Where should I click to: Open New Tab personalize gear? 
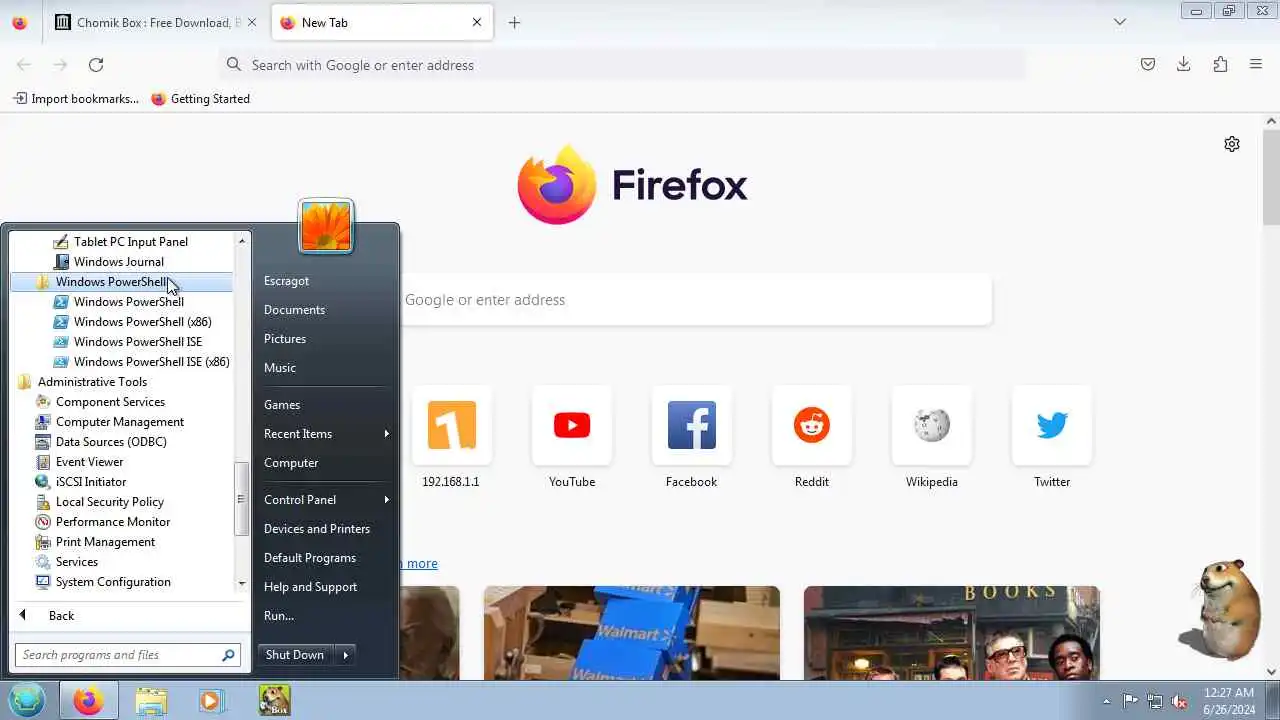point(1232,144)
